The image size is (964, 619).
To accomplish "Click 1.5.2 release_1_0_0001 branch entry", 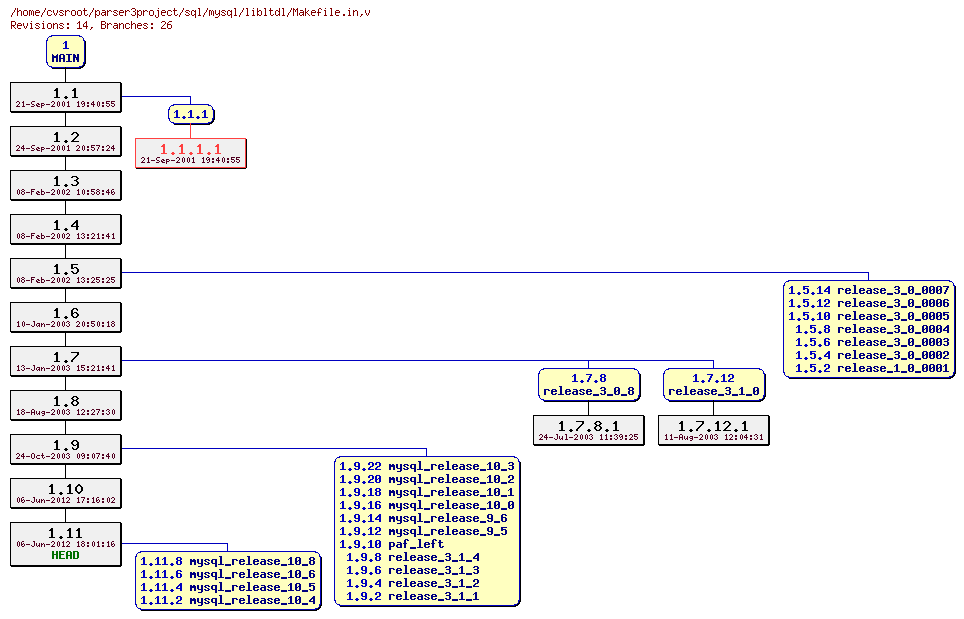I will (x=872, y=368).
